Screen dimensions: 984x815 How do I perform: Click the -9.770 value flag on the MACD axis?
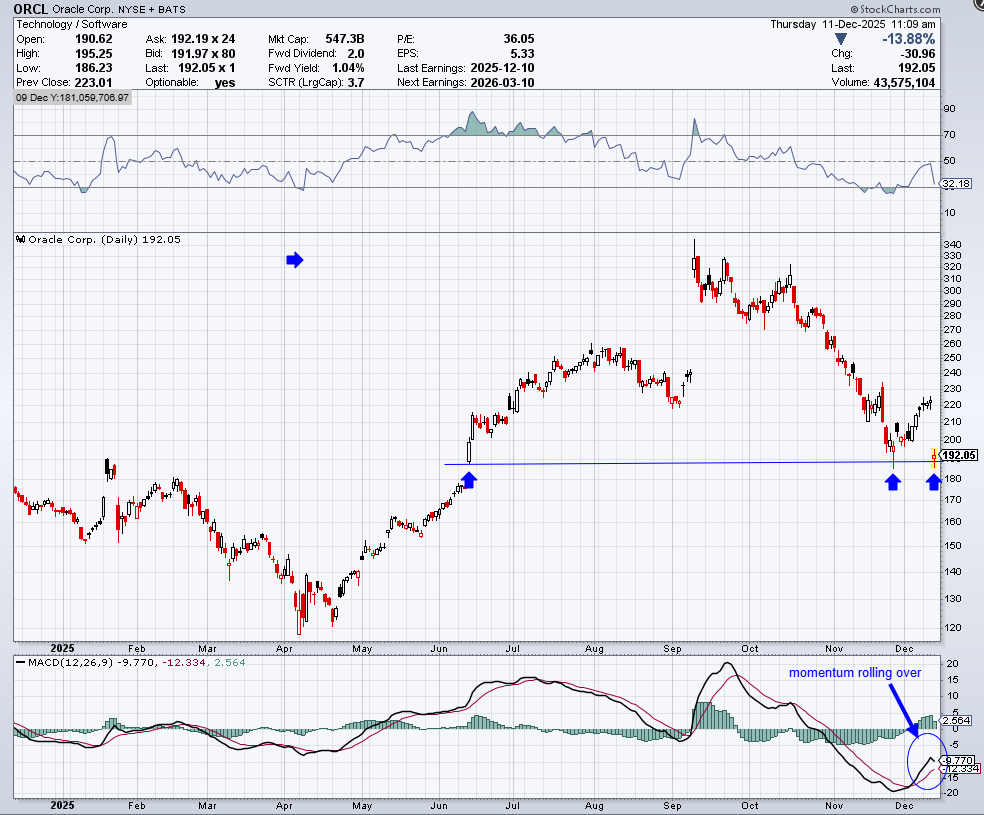960,760
